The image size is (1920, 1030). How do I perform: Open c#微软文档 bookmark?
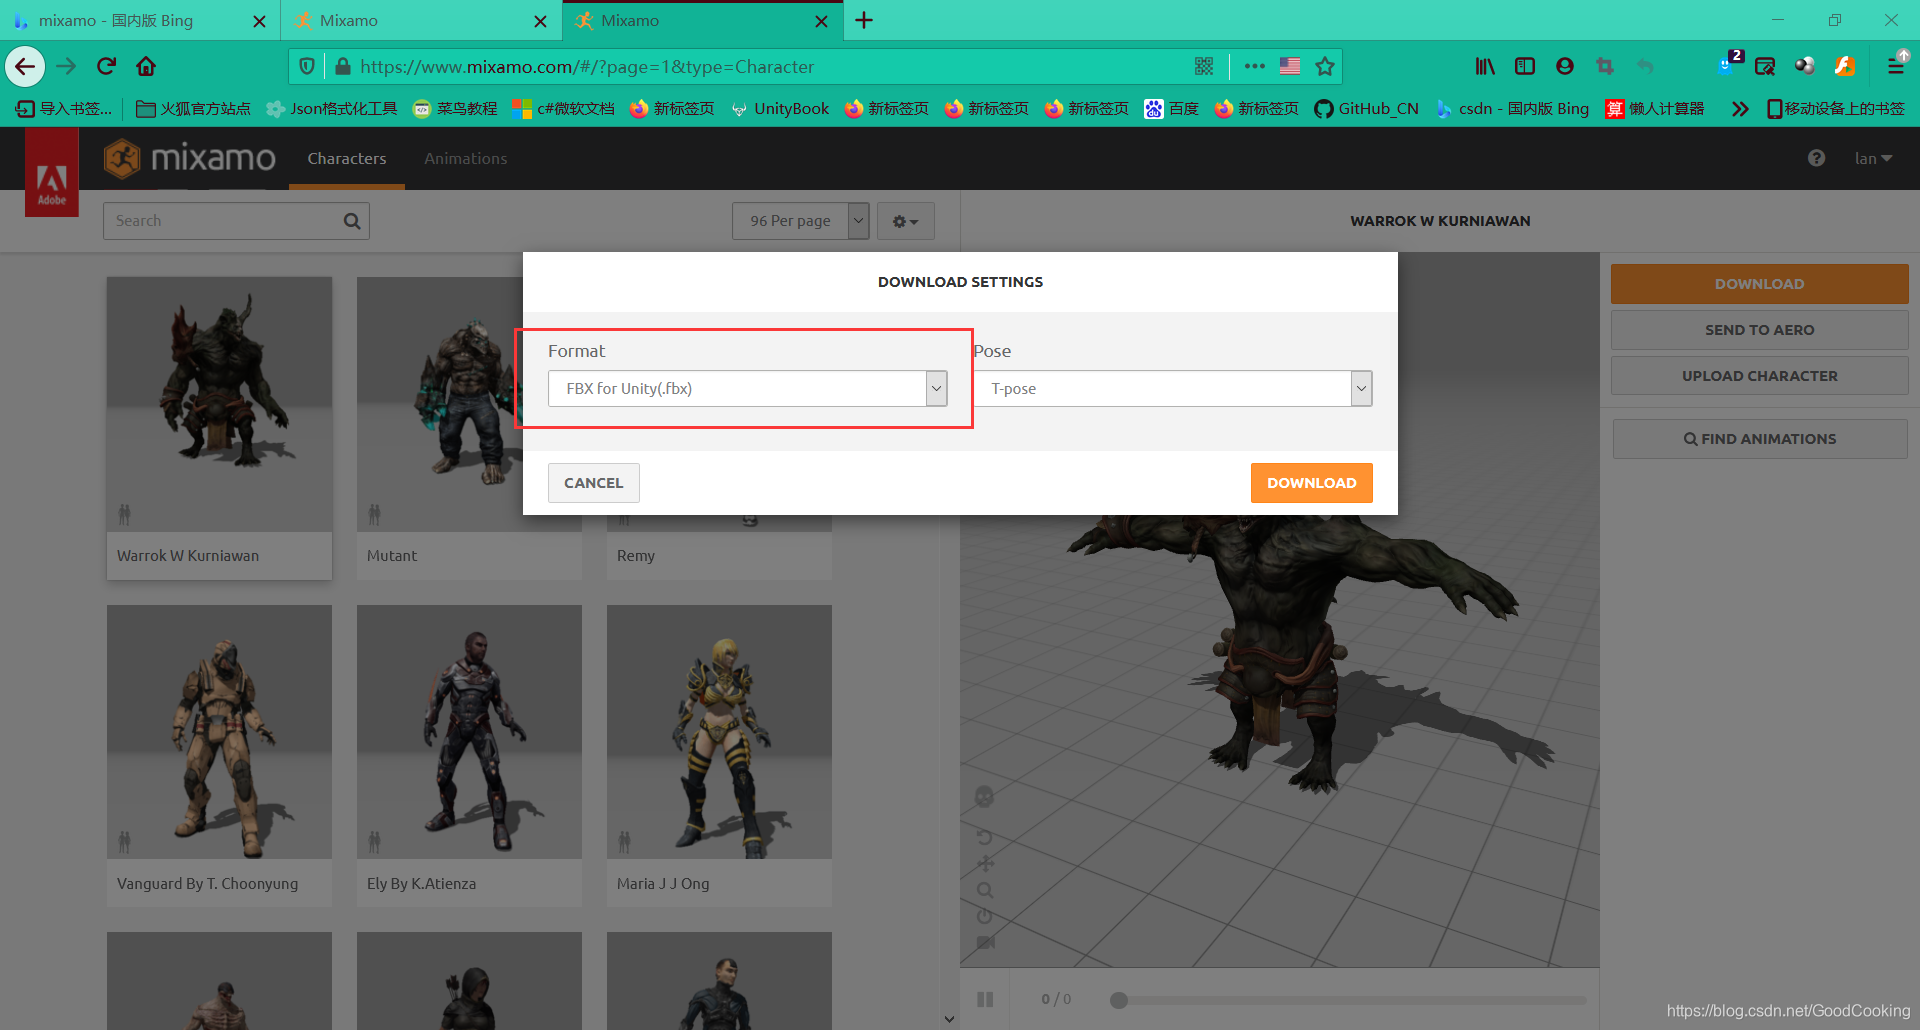tap(563, 109)
